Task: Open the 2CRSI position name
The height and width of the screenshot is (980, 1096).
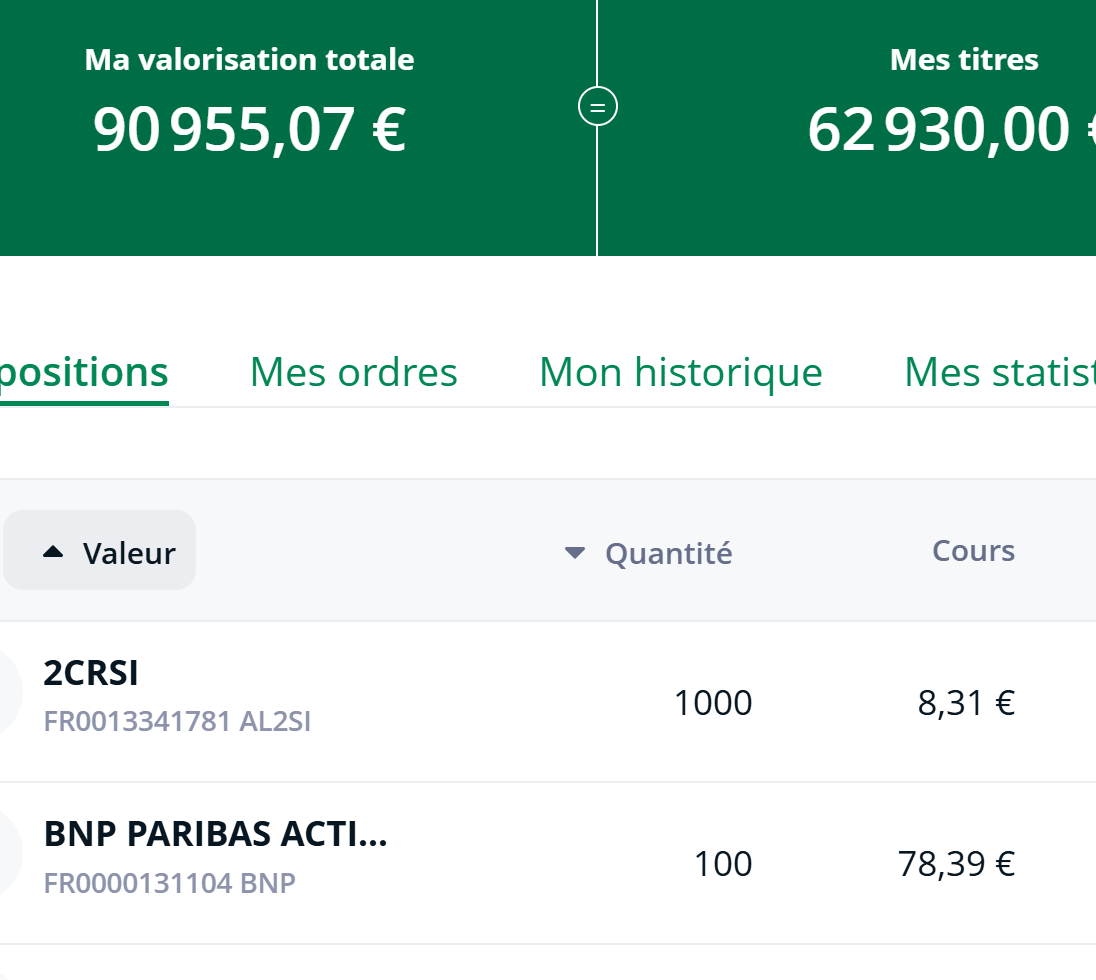Action: (91, 674)
